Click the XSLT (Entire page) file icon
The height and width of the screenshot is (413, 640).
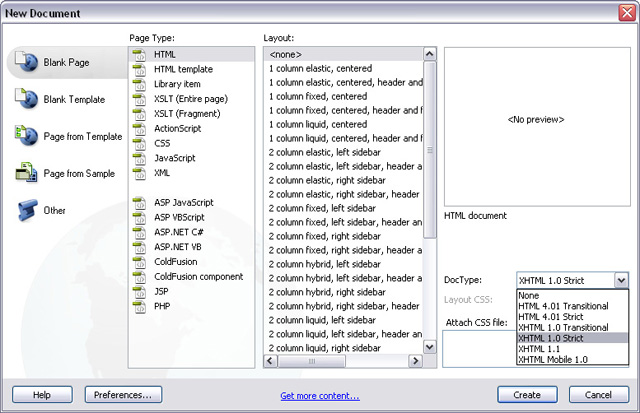coord(140,99)
